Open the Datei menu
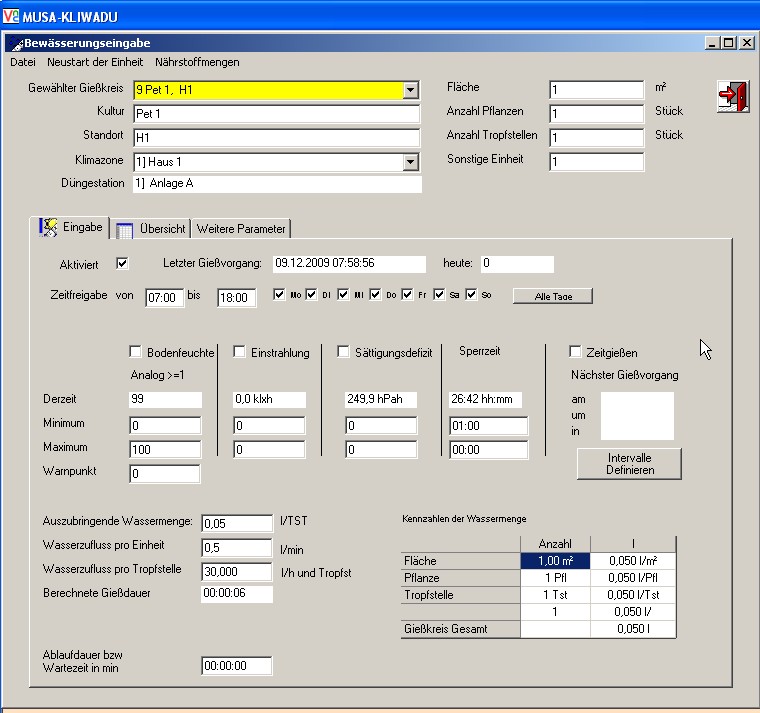 [23, 62]
